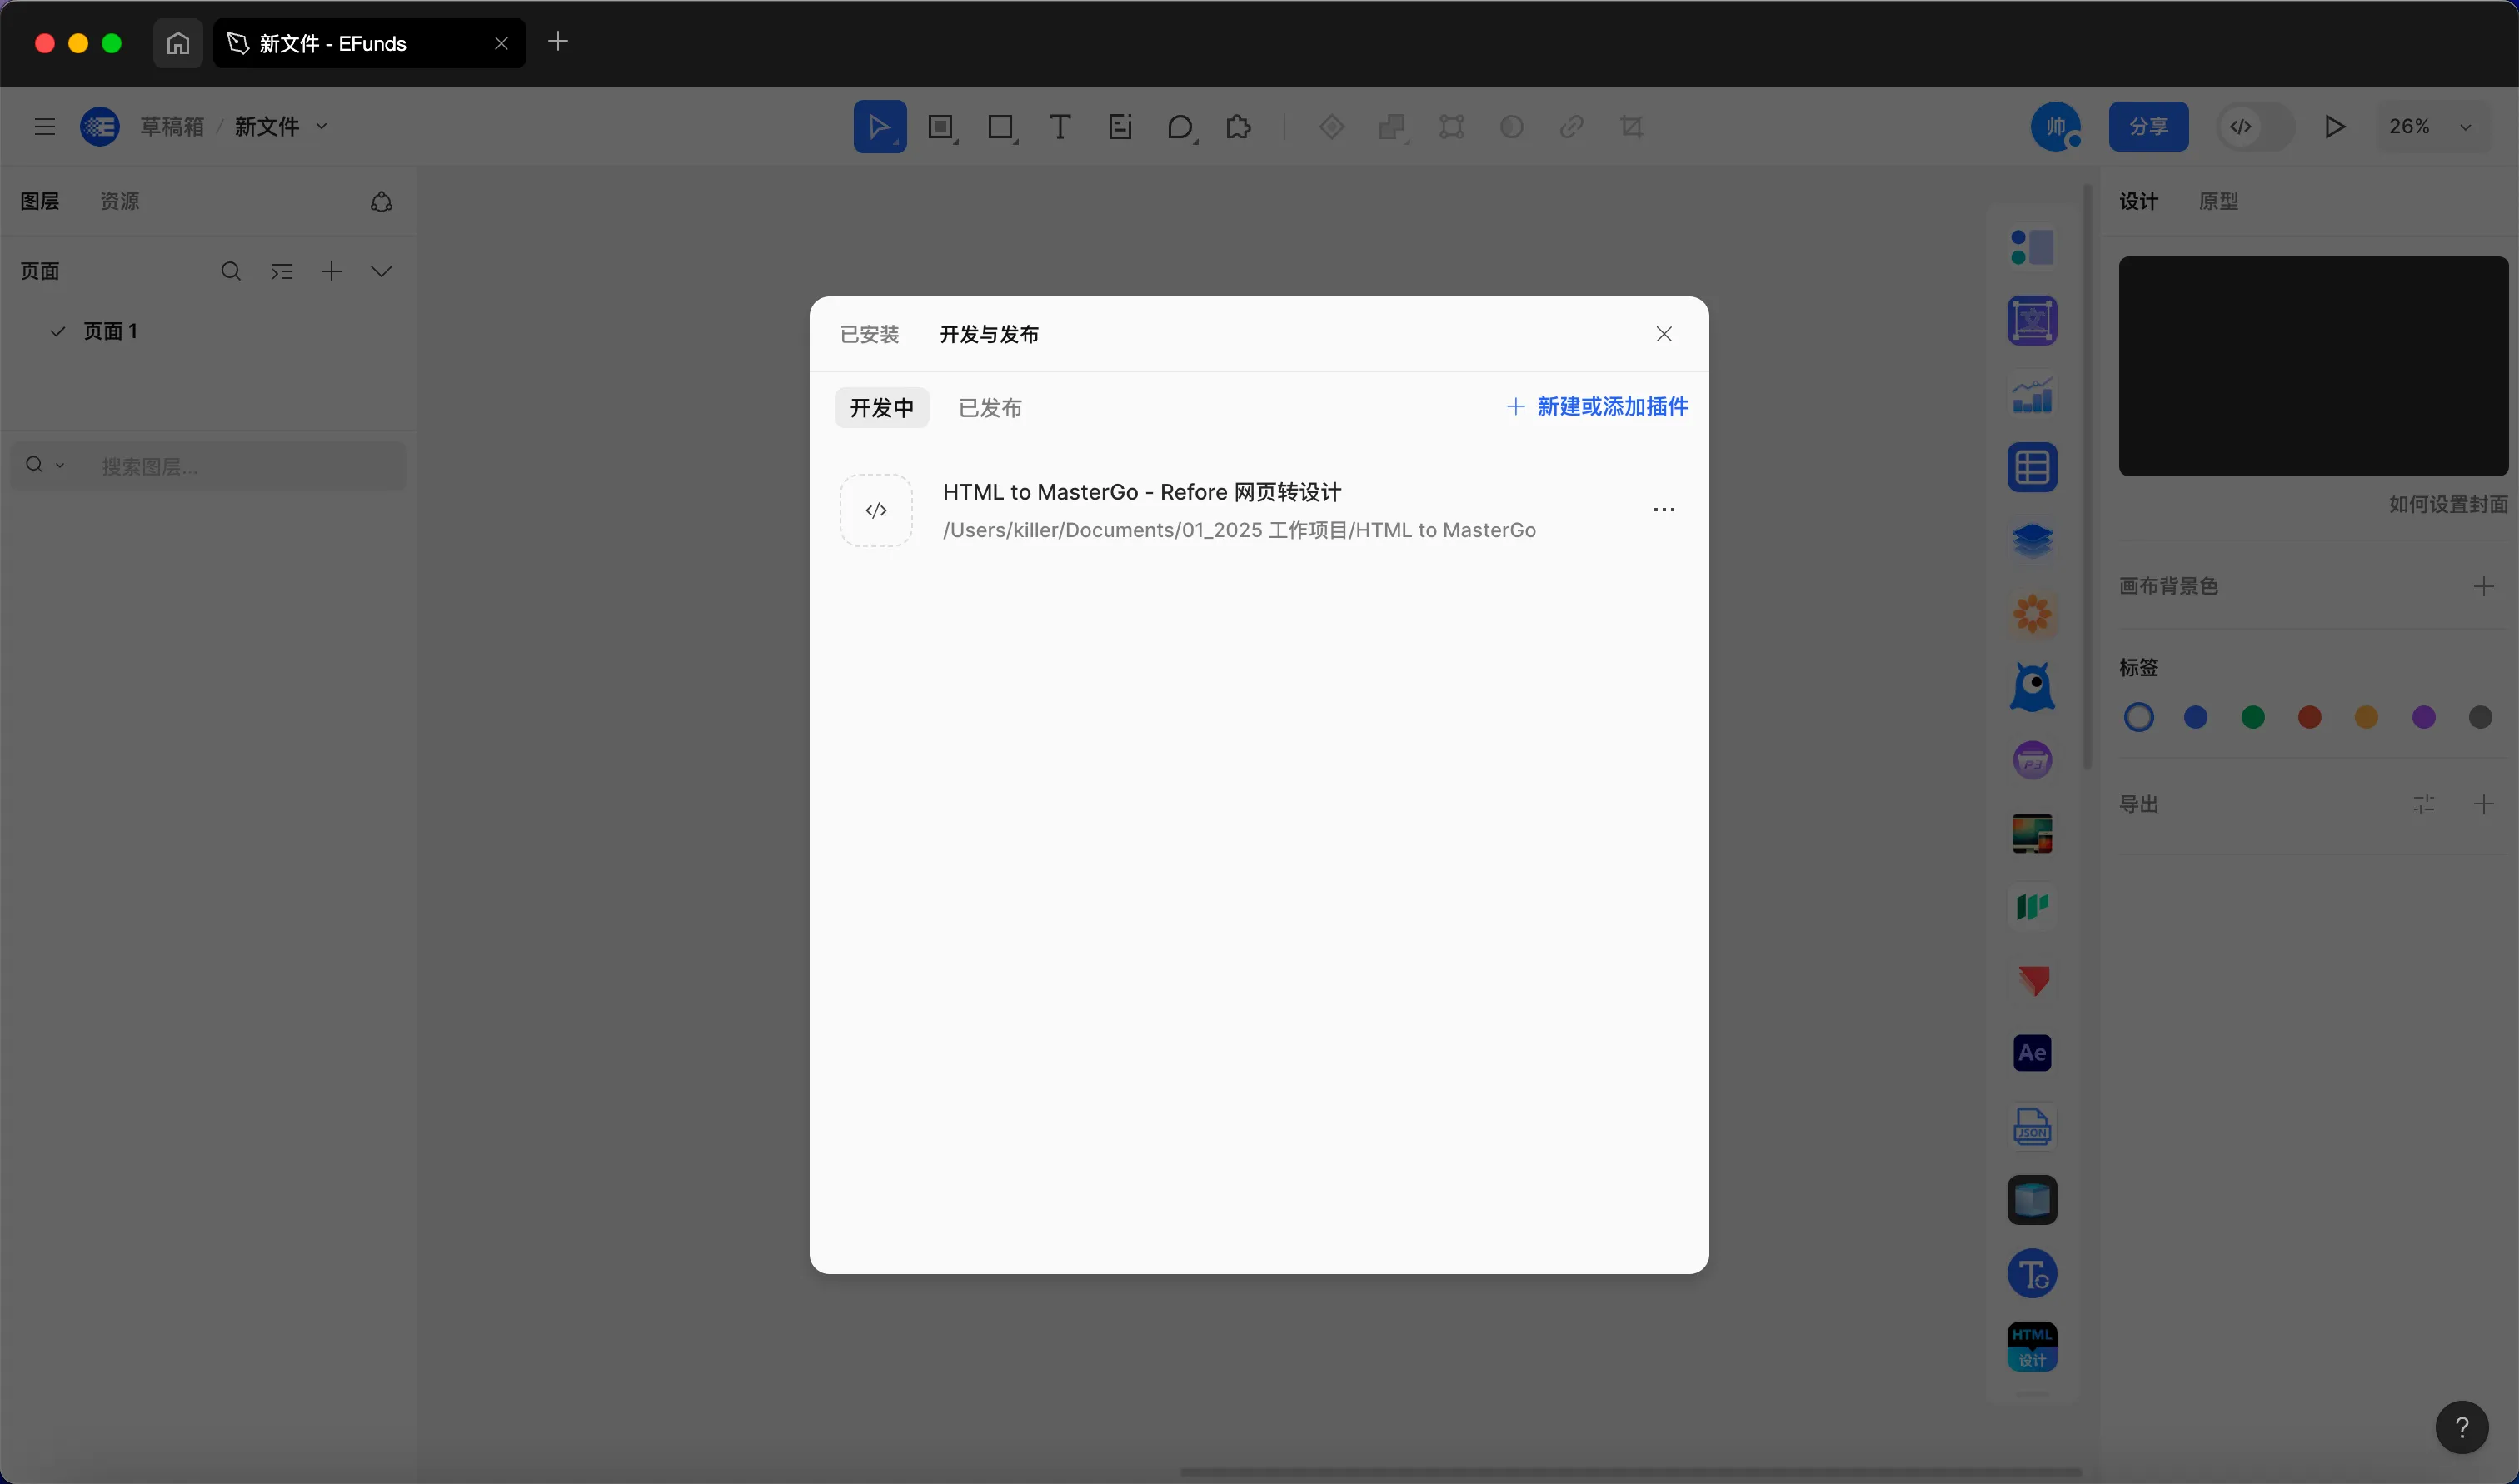Toggle the developer mode code switch
This screenshot has height=1484, width=2519.
click(2253, 127)
